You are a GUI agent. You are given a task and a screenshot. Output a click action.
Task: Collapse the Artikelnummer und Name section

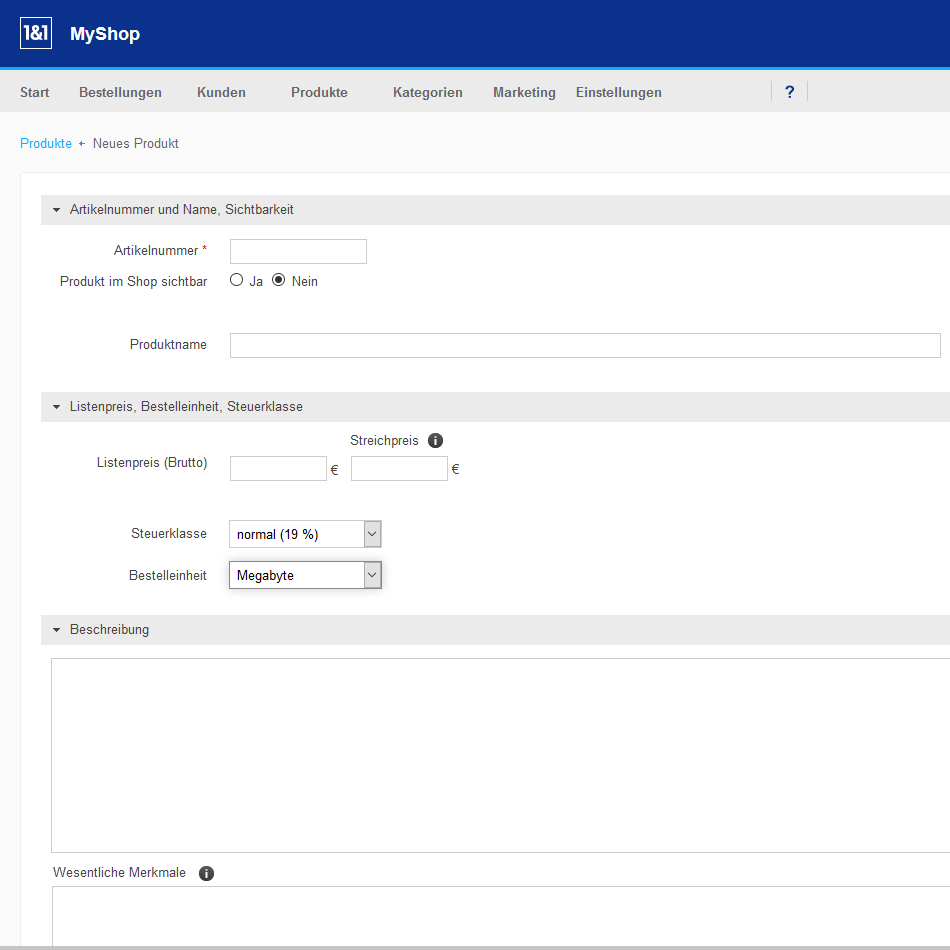(57, 210)
